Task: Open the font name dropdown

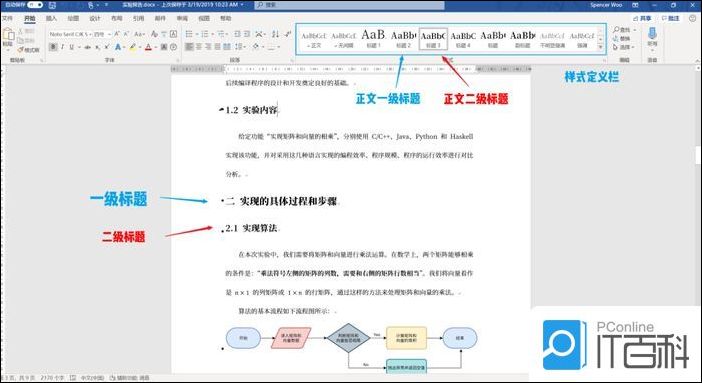Action: [90, 34]
